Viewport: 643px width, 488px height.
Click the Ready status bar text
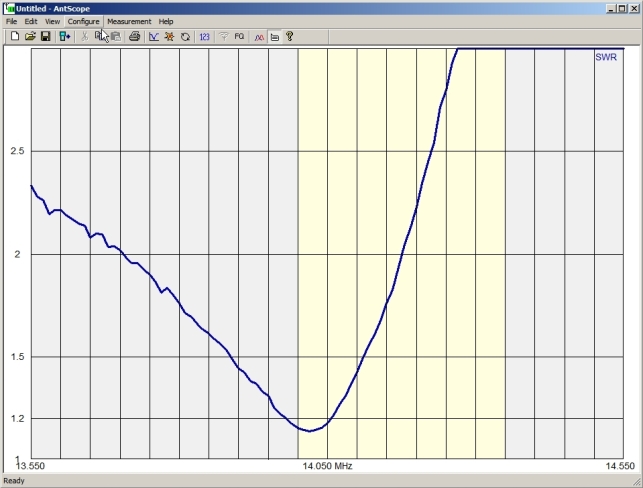pos(14,481)
